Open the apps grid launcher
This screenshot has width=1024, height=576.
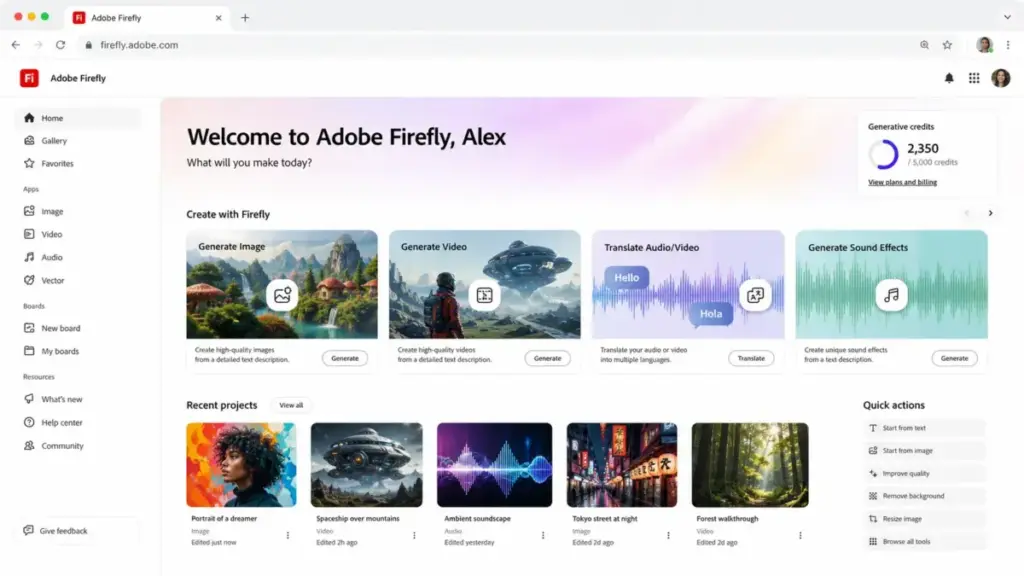tap(974, 78)
